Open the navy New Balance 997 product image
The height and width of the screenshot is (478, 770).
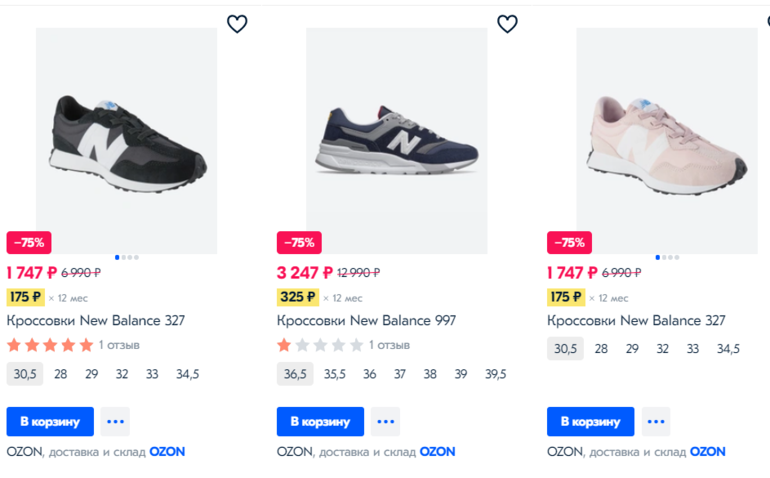[396, 140]
